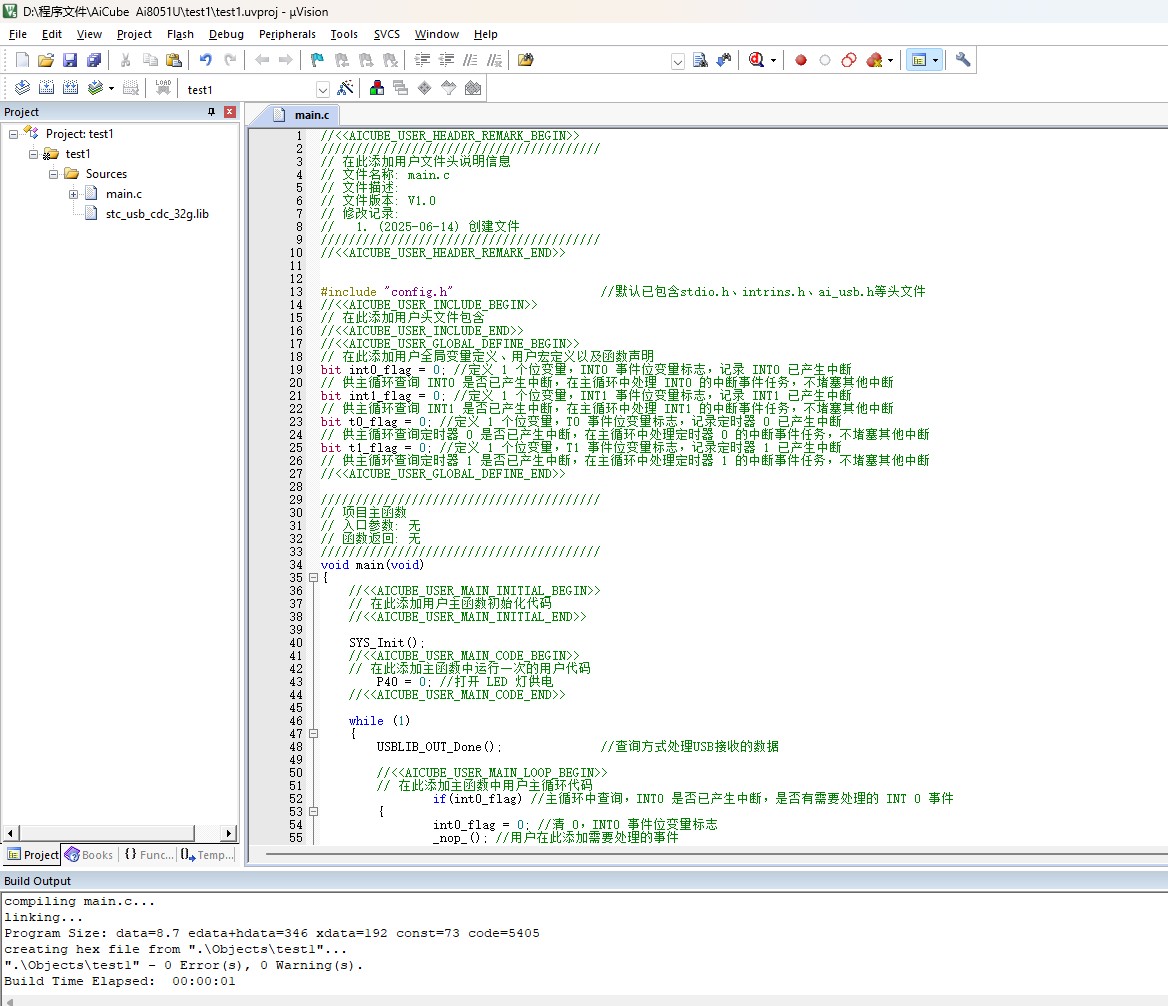Paste from clipboard via the Paste icon
The width and height of the screenshot is (1168, 1006).
click(x=174, y=60)
